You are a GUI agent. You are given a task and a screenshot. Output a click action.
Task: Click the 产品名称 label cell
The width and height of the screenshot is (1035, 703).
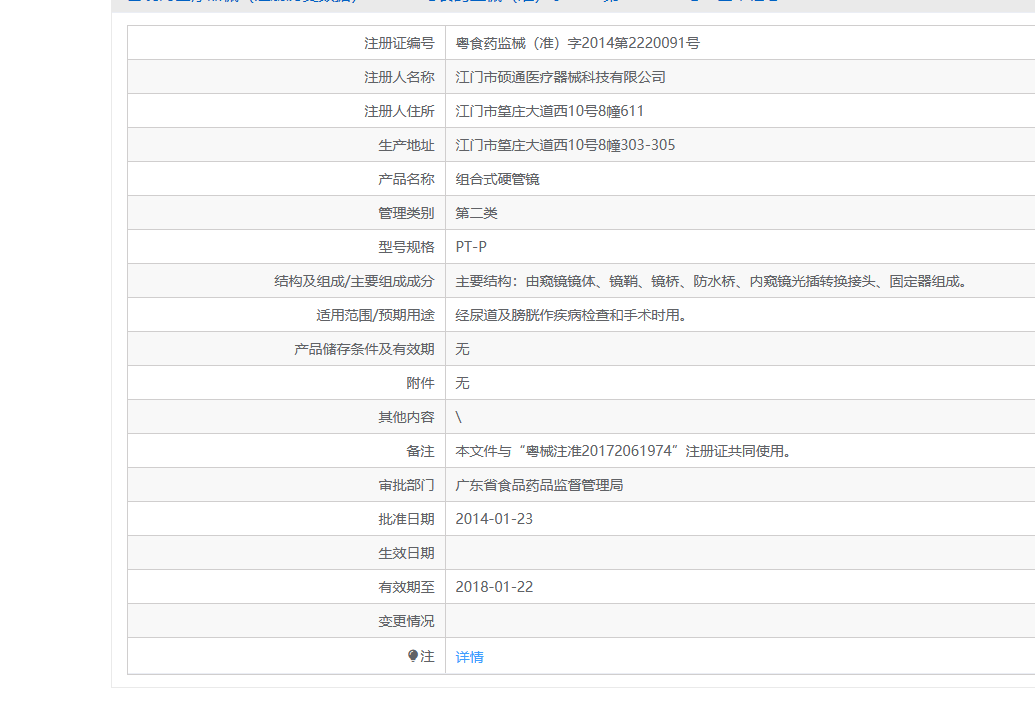click(286, 180)
